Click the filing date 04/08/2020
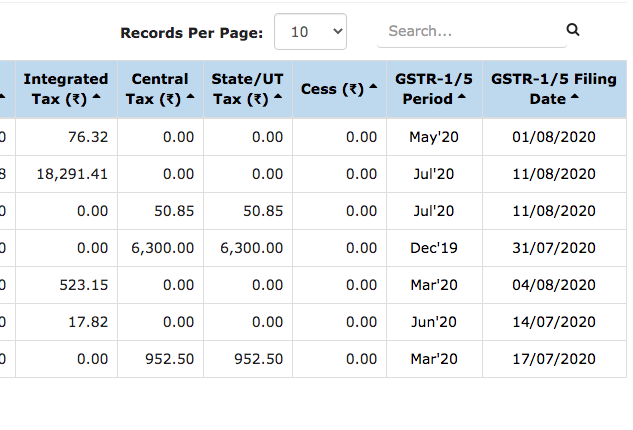Image resolution: width=633 pixels, height=430 pixels. point(554,285)
